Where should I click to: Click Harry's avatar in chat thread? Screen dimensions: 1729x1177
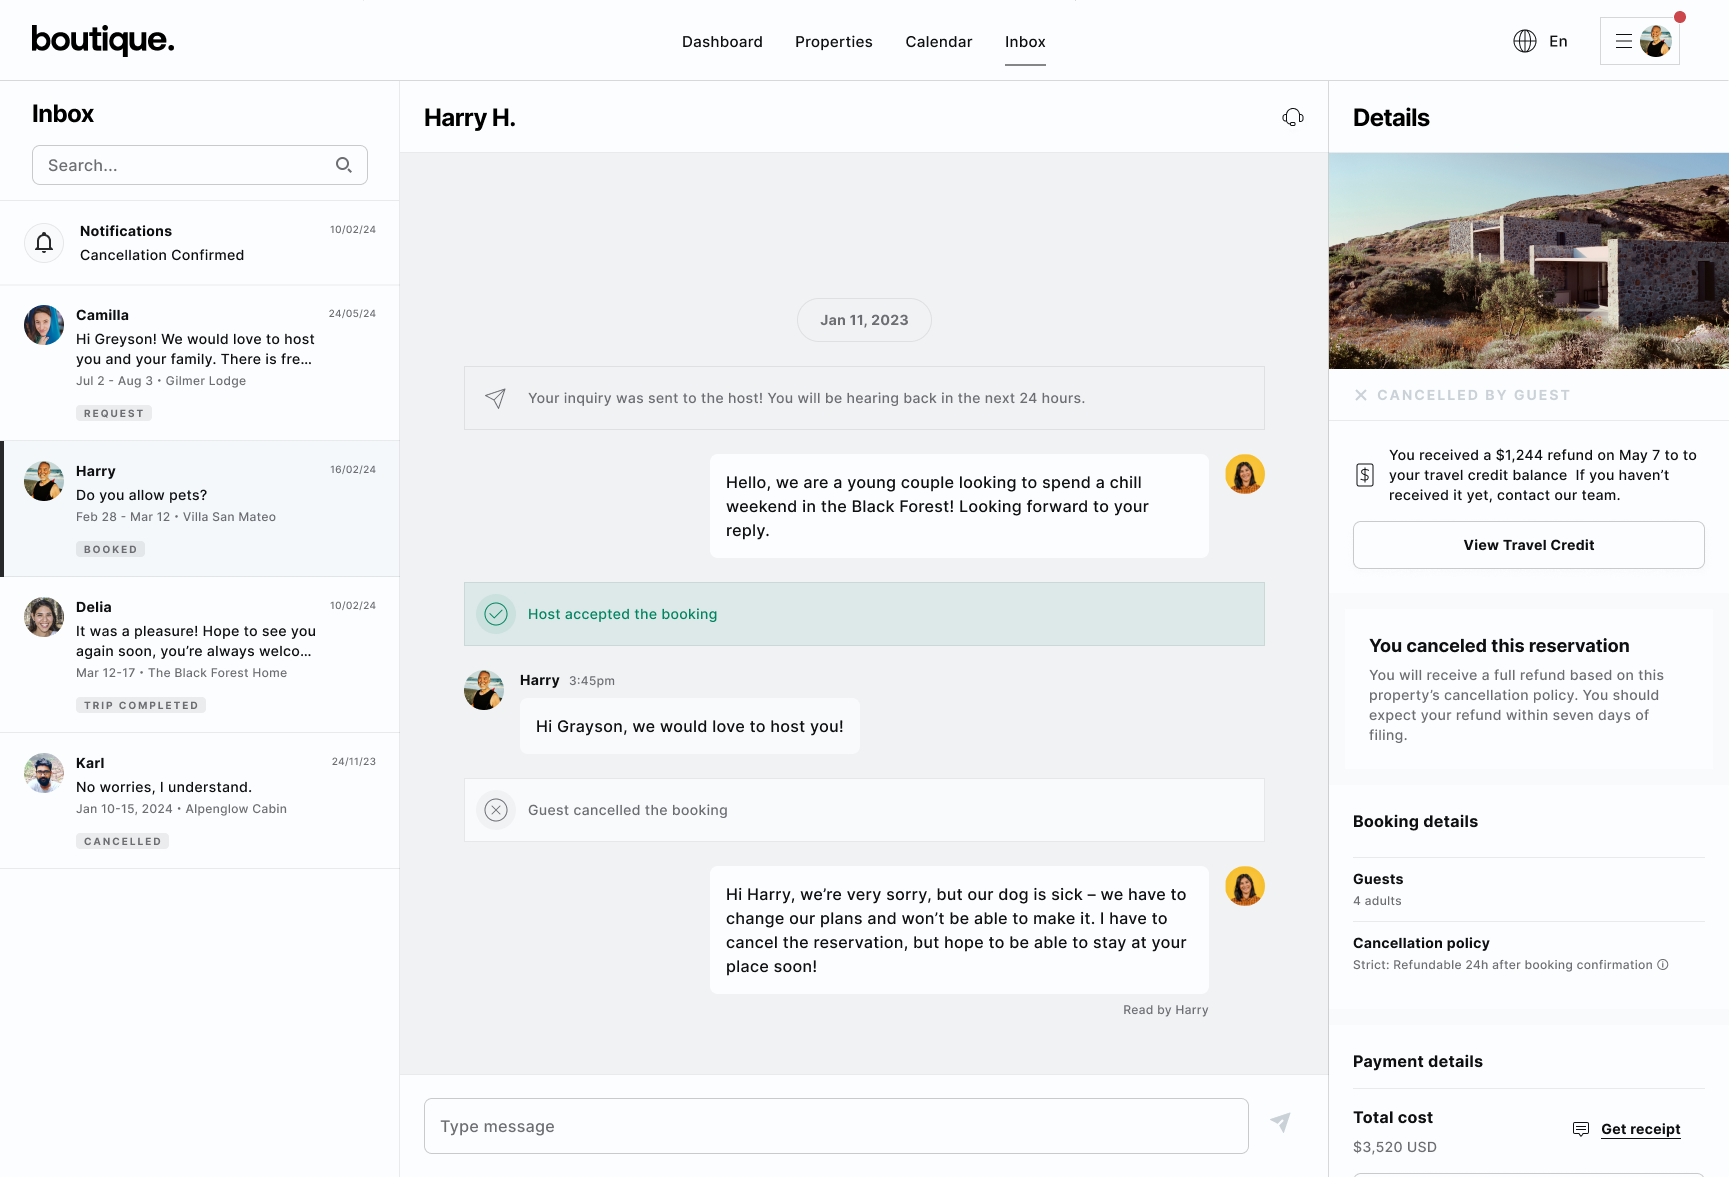(x=484, y=690)
